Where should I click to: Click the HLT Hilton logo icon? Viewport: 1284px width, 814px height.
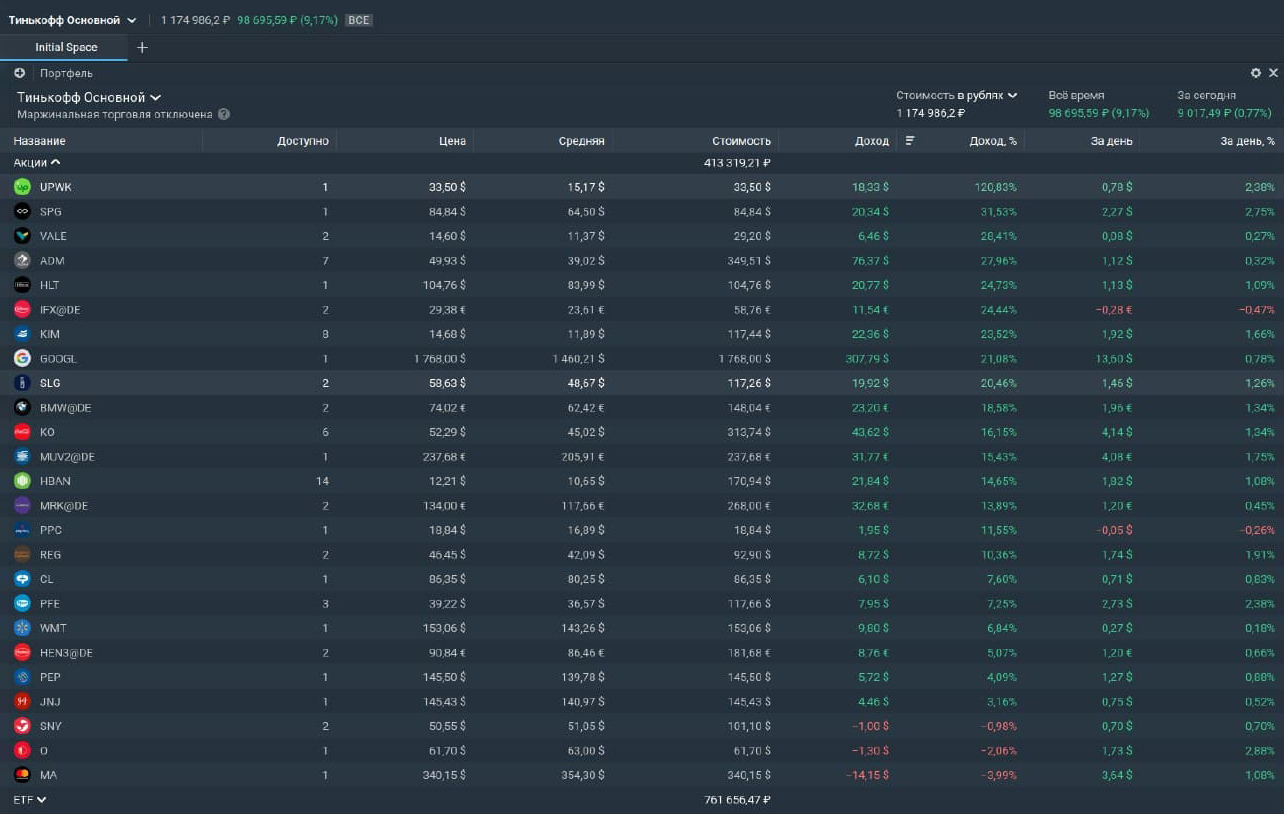(x=22, y=285)
